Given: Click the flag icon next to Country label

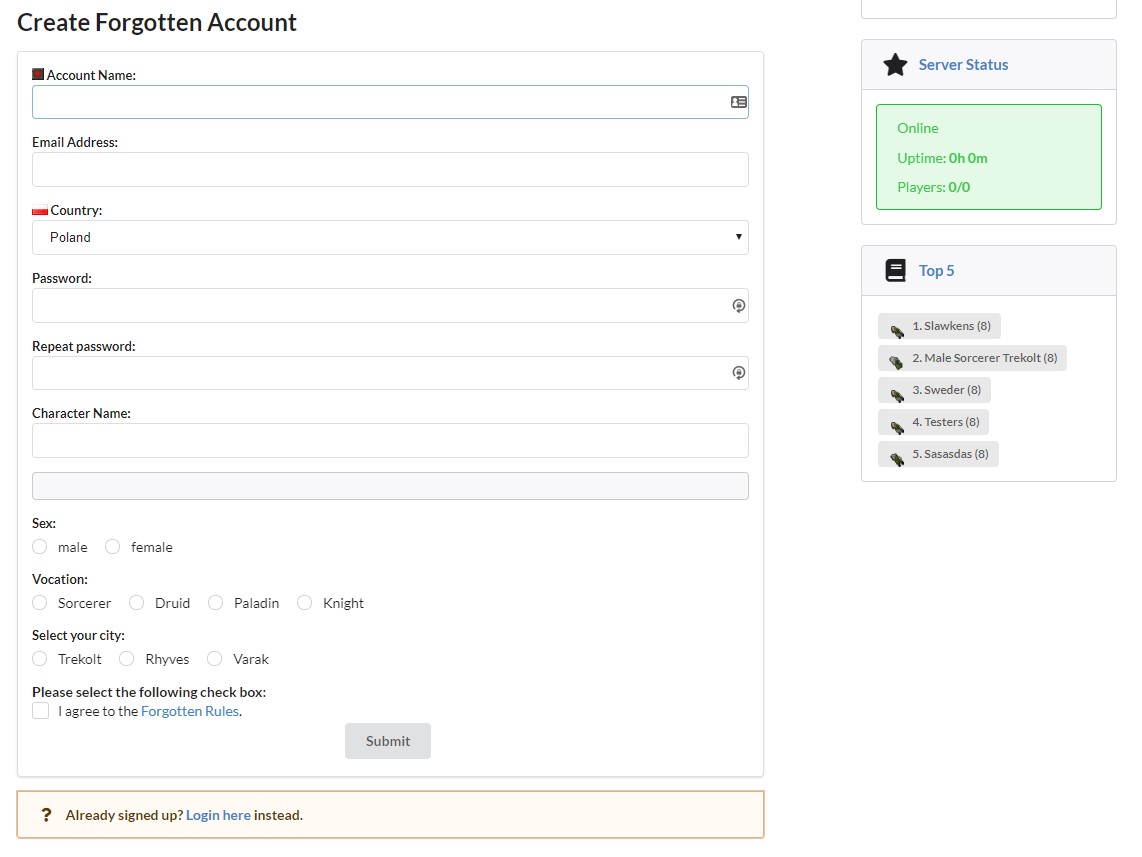Looking at the screenshot, I should (x=39, y=209).
